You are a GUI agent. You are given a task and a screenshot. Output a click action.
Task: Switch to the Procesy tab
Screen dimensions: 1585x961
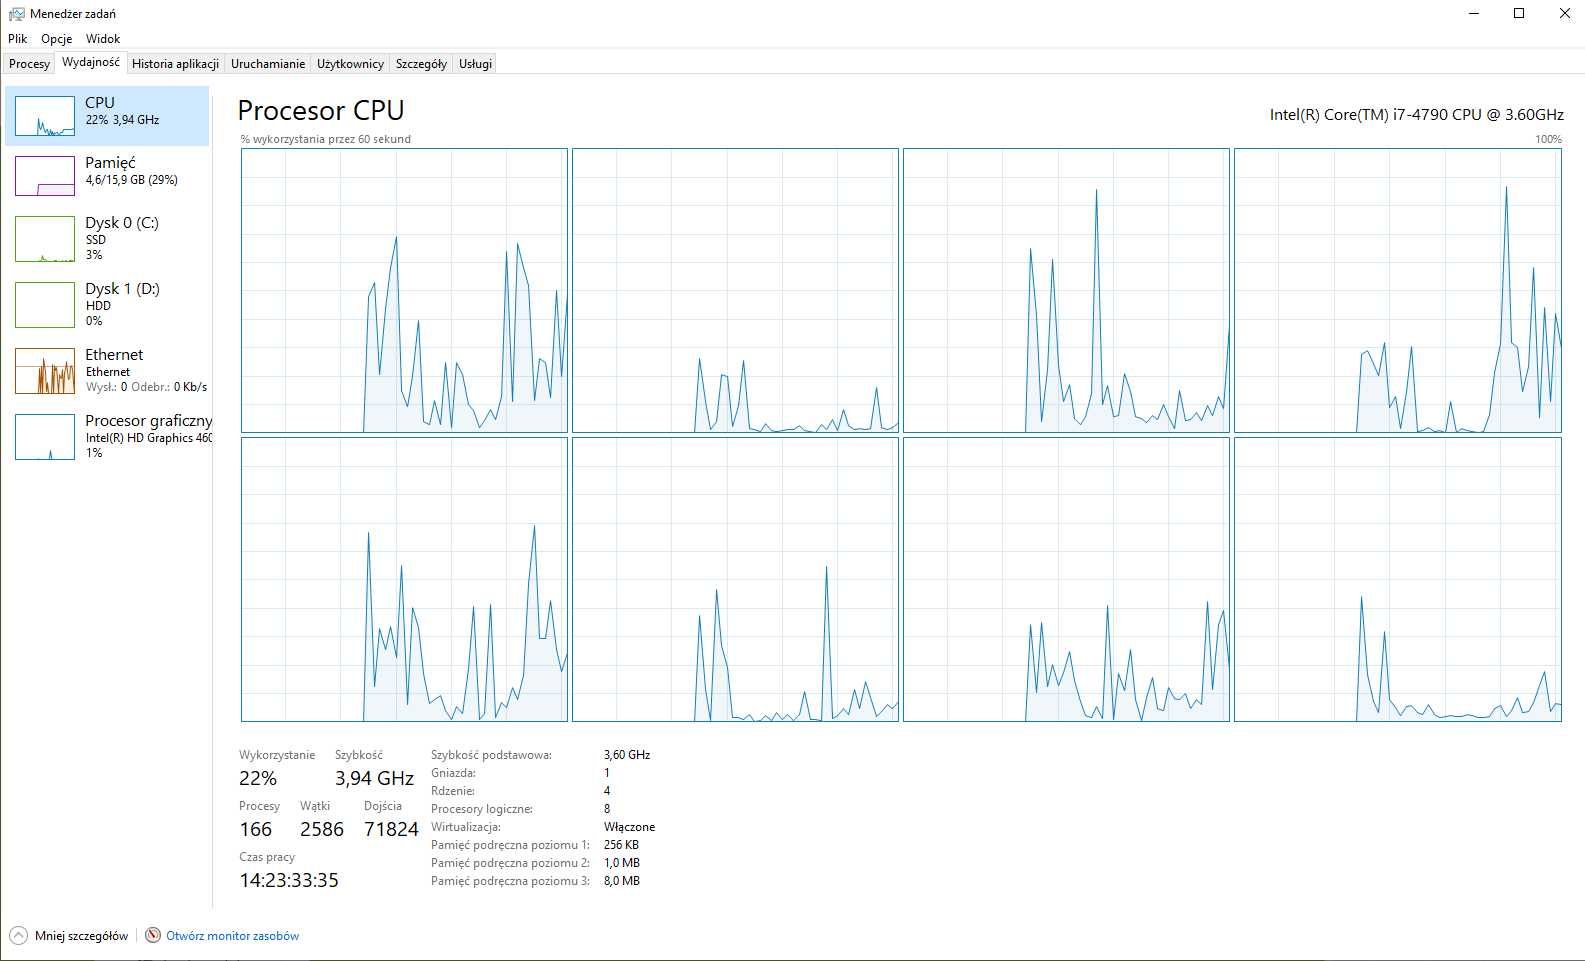click(29, 63)
